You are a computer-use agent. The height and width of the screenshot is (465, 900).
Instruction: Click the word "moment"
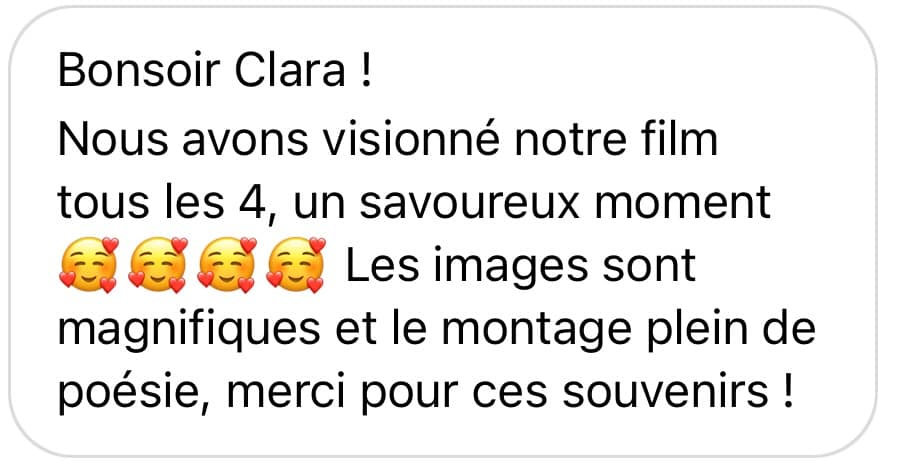682,203
